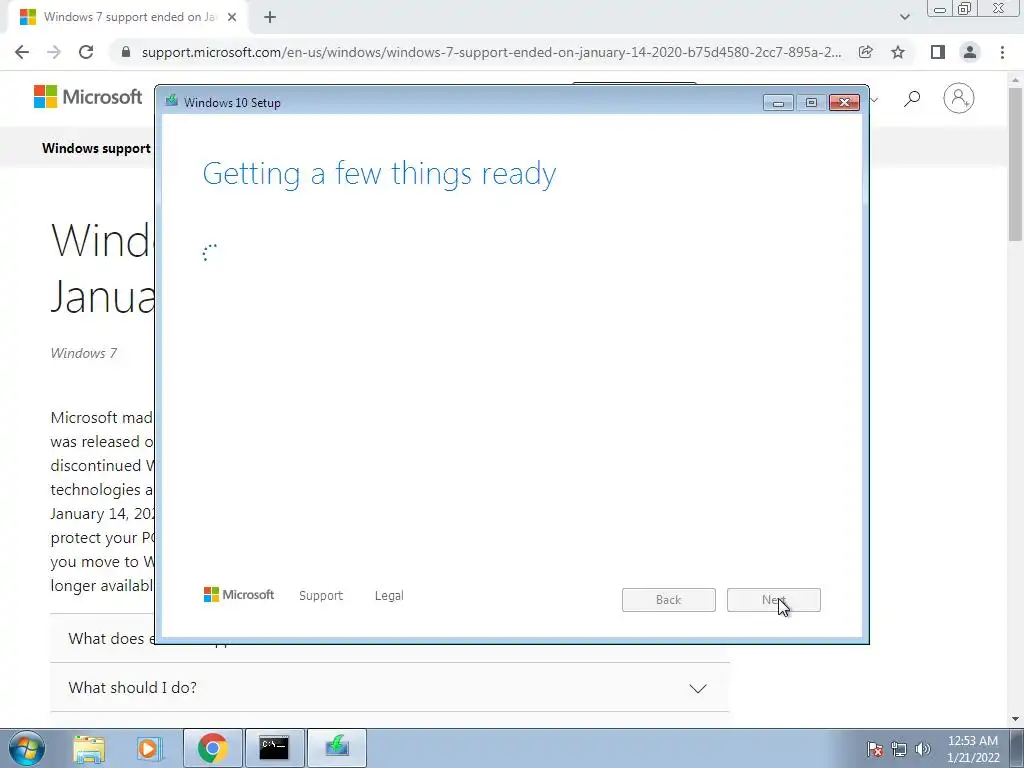This screenshot has width=1024, height=768.
Task: Open Chrome profile avatar
Action: click(x=970, y=52)
